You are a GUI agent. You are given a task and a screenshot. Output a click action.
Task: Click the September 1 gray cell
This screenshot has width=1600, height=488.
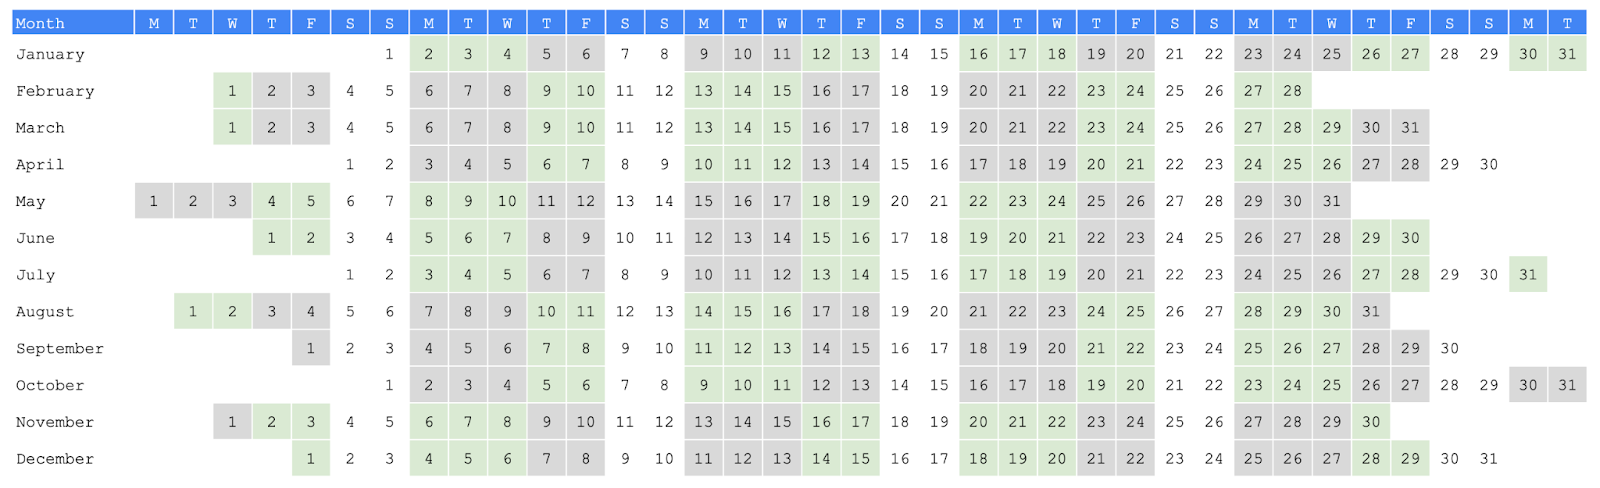click(311, 348)
